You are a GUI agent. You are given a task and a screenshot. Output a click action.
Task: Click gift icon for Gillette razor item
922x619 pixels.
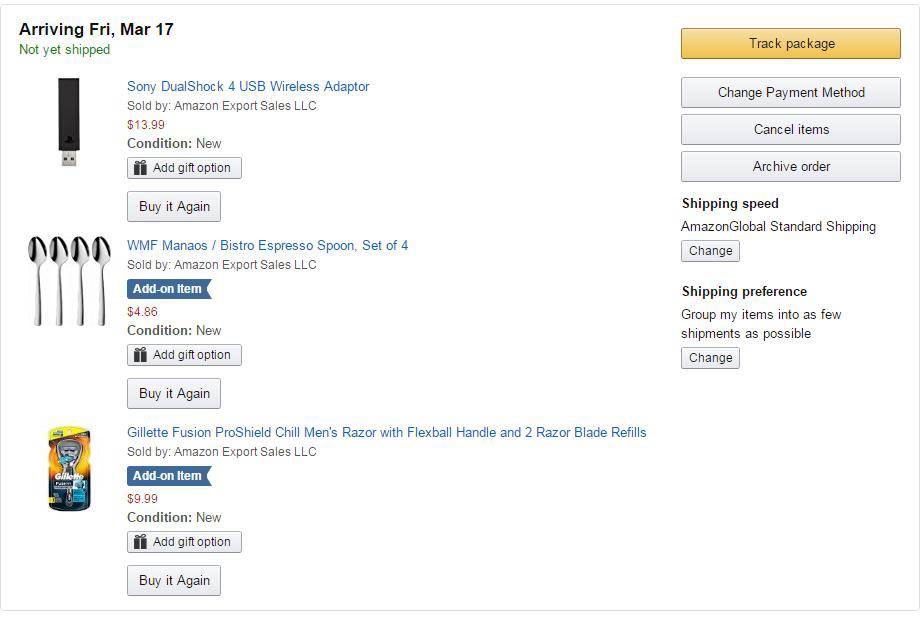point(141,542)
